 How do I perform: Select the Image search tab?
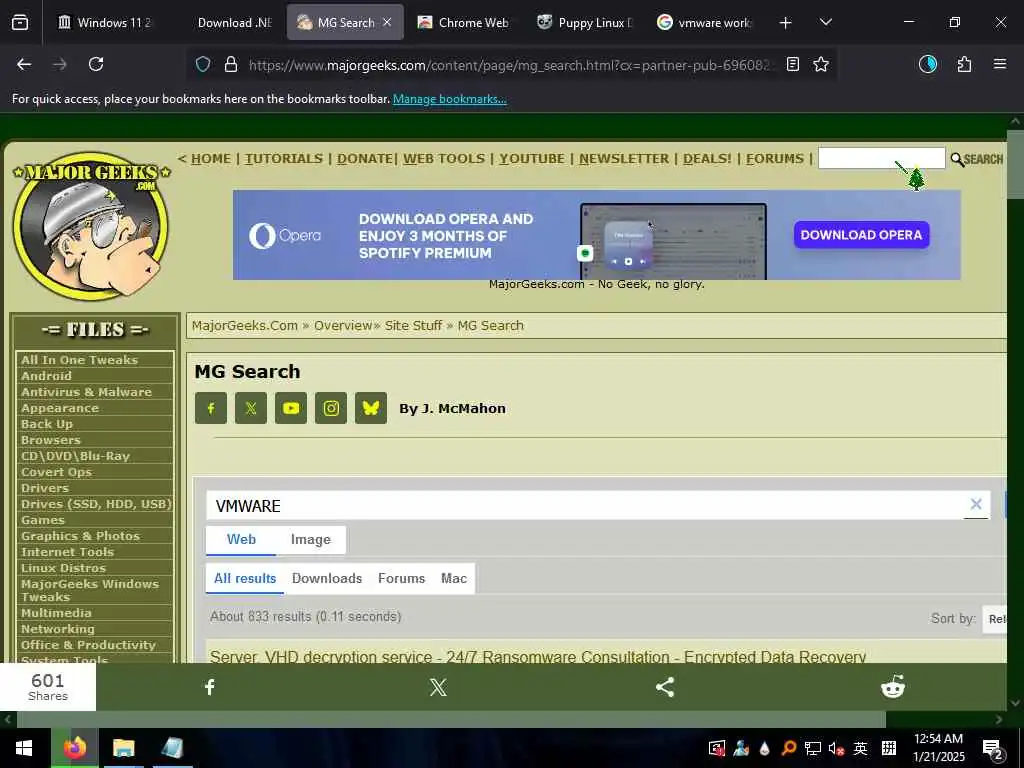pyautogui.click(x=311, y=539)
